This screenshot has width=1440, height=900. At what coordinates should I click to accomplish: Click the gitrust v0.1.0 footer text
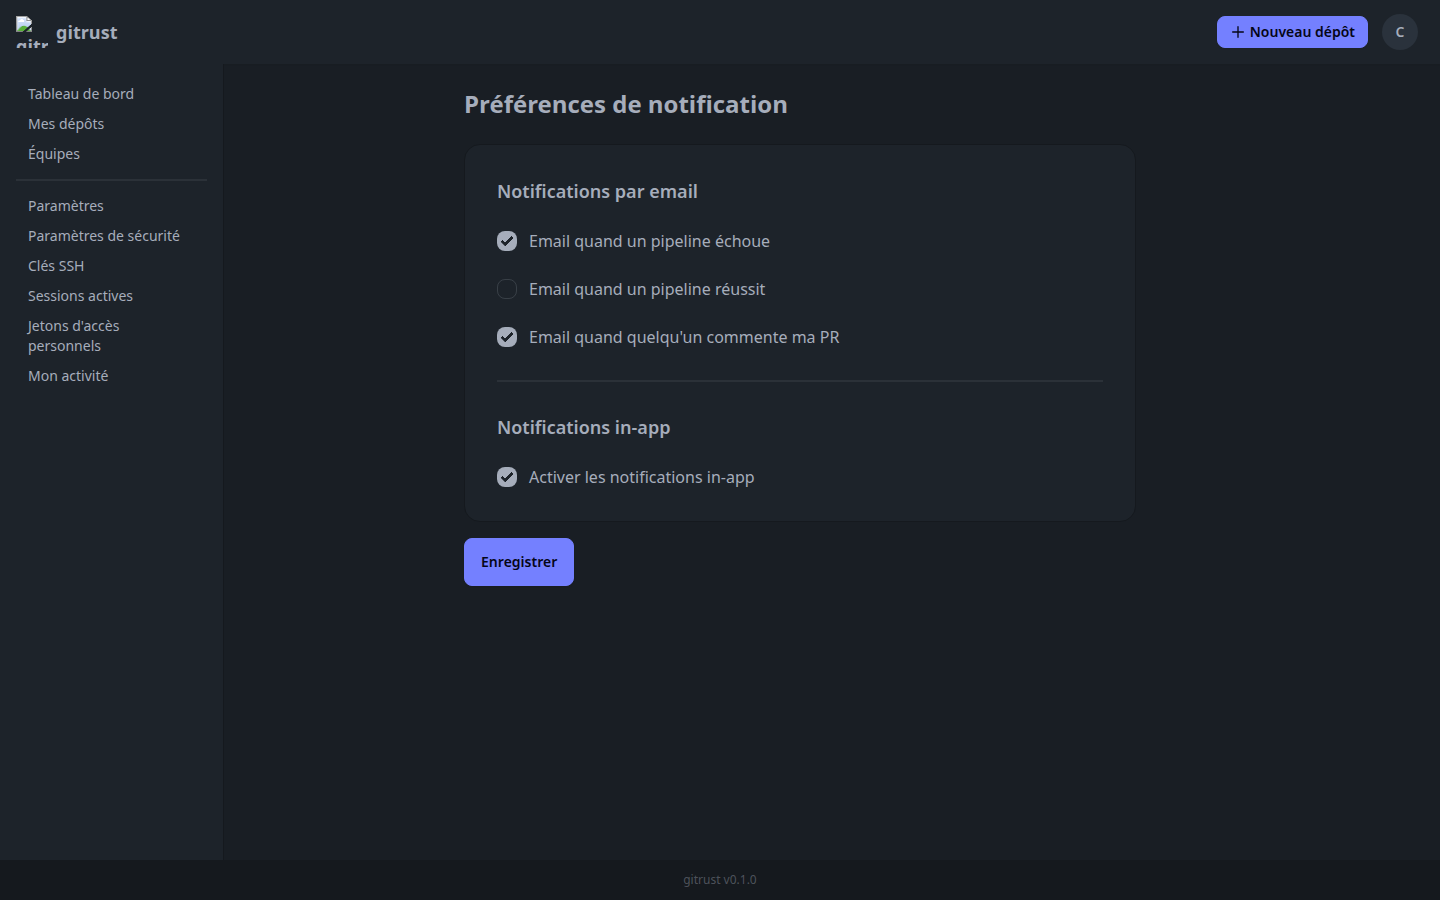pyautogui.click(x=719, y=880)
